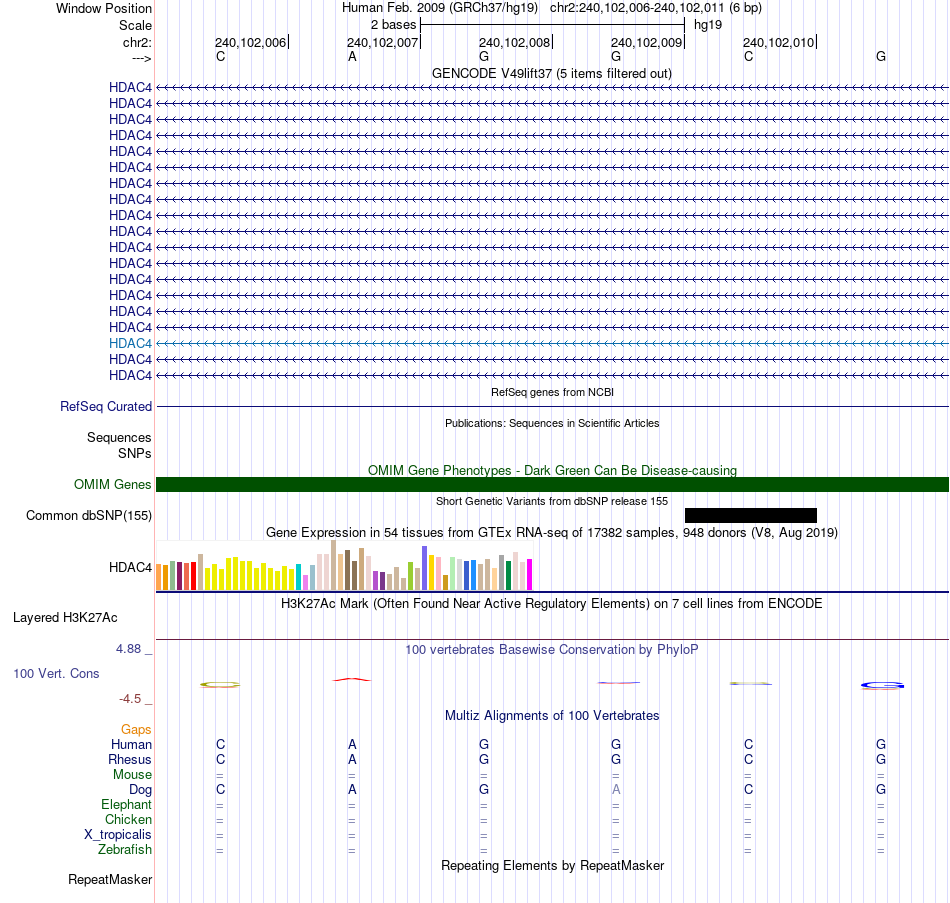The height and width of the screenshot is (903, 950).
Task: Click the OMIM Genes track label
Action: [112, 485]
